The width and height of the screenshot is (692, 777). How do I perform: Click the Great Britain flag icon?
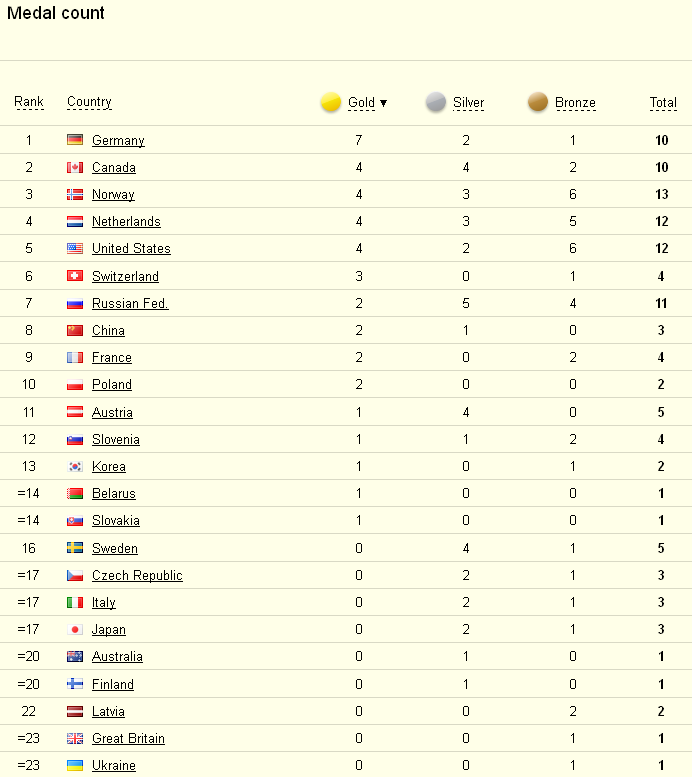75,738
